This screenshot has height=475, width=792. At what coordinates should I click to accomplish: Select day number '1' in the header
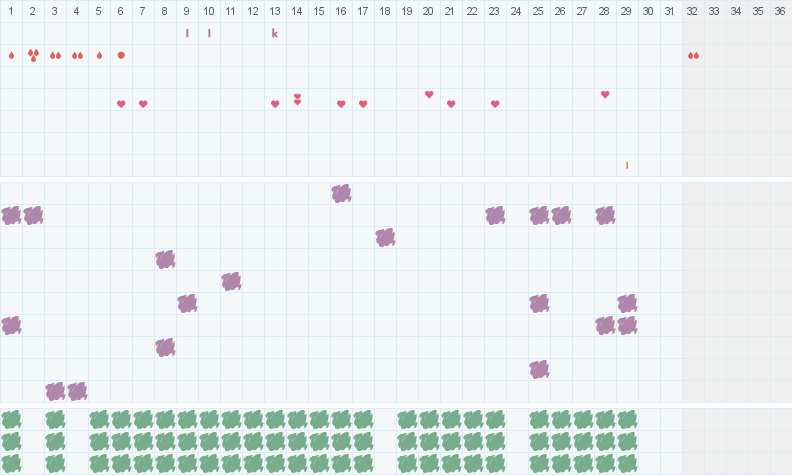[x=11, y=11]
